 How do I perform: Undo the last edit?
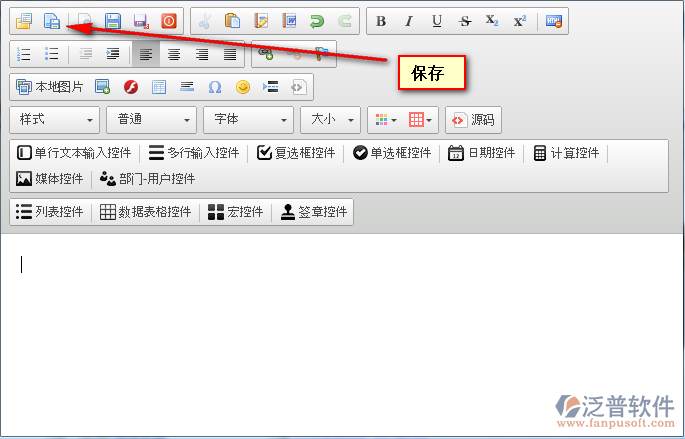[x=317, y=21]
